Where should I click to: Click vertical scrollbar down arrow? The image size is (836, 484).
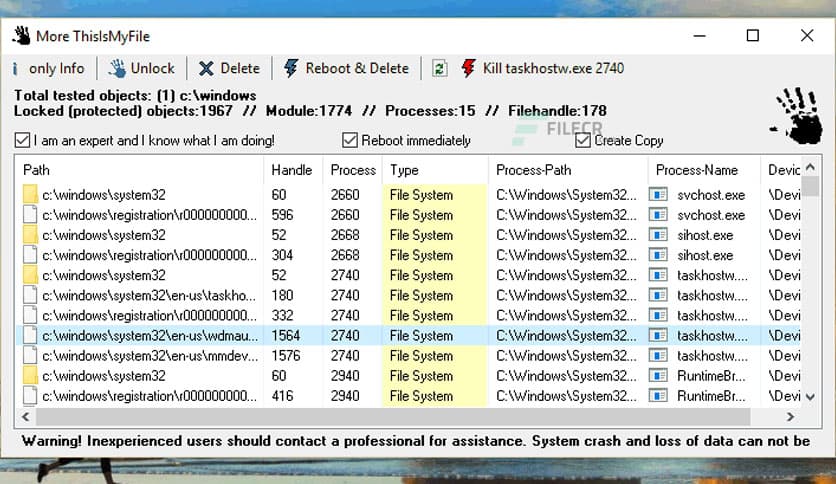[810, 397]
